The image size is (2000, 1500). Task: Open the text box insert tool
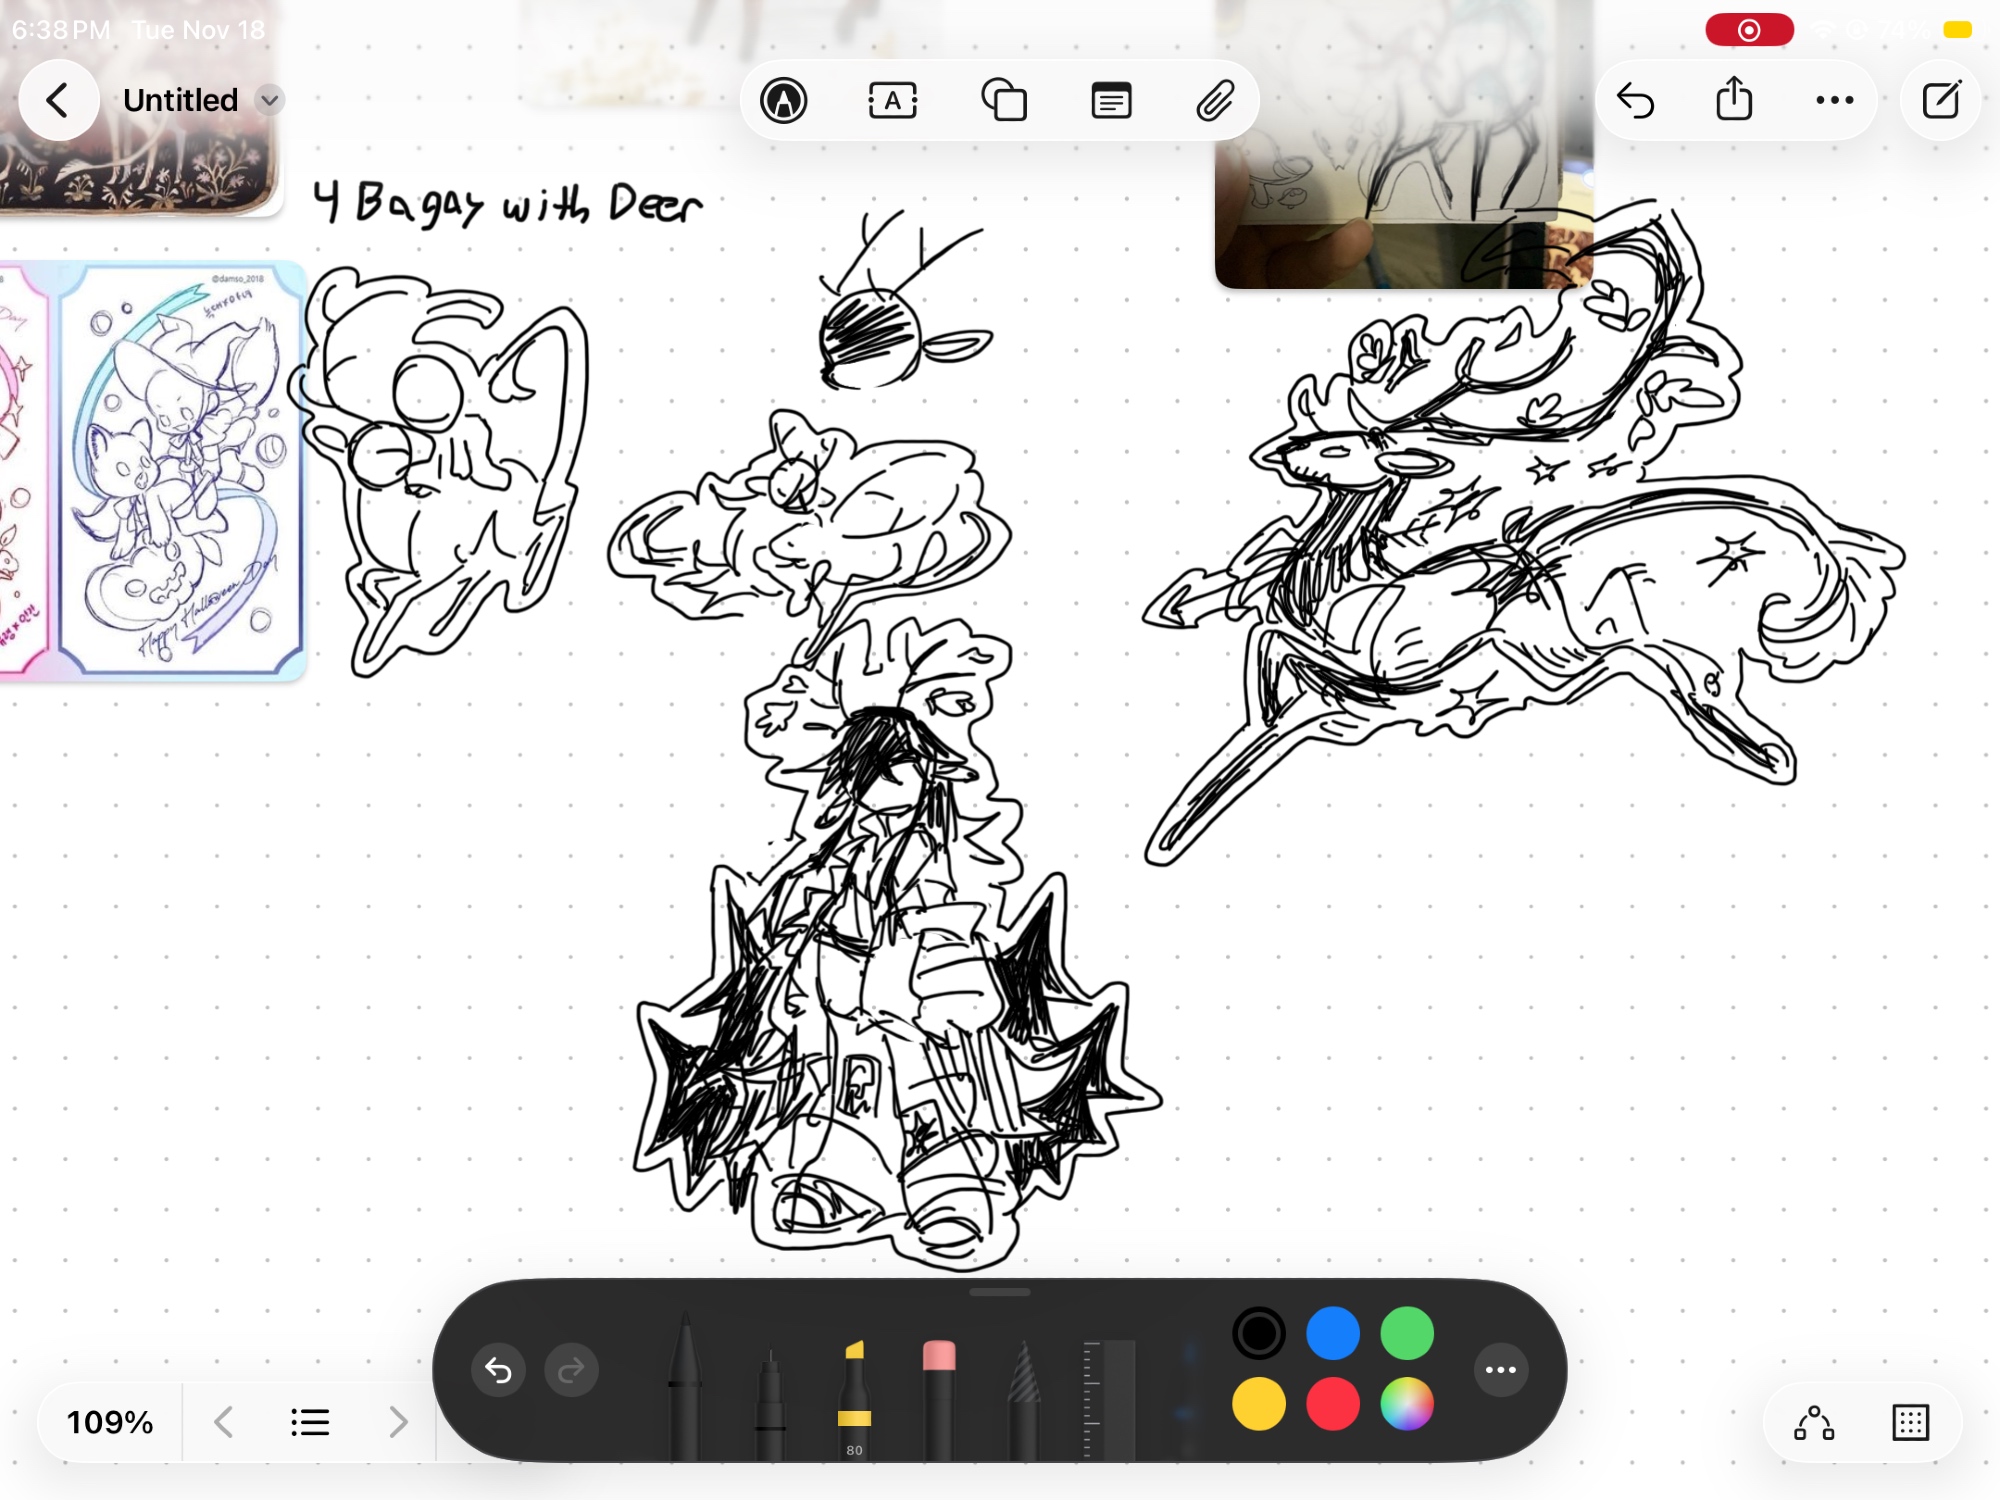(x=893, y=101)
